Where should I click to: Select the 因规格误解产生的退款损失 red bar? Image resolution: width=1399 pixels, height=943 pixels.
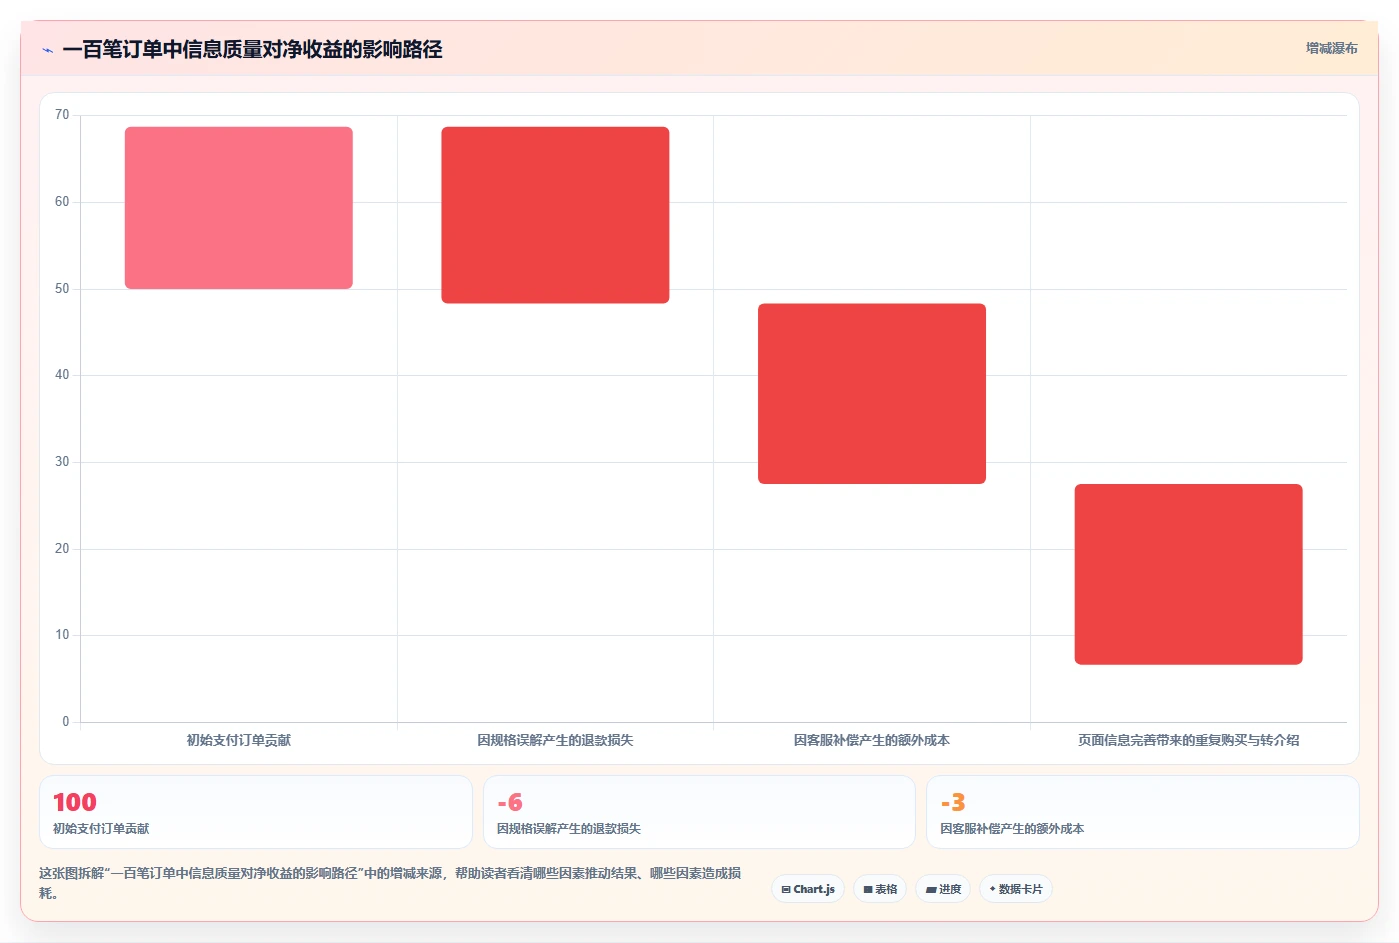tap(555, 215)
